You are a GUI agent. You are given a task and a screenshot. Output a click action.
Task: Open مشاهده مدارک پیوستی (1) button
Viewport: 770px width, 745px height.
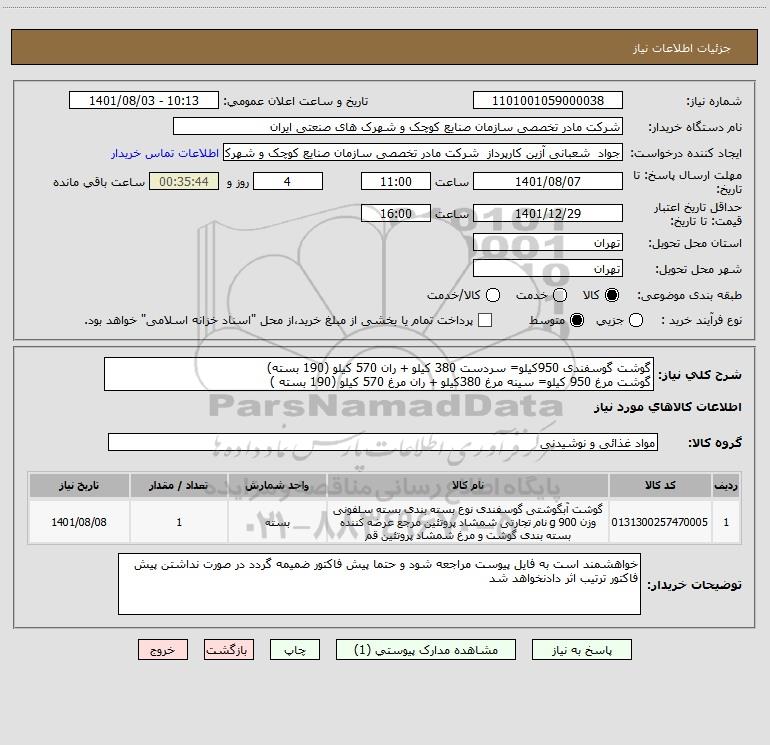point(426,650)
